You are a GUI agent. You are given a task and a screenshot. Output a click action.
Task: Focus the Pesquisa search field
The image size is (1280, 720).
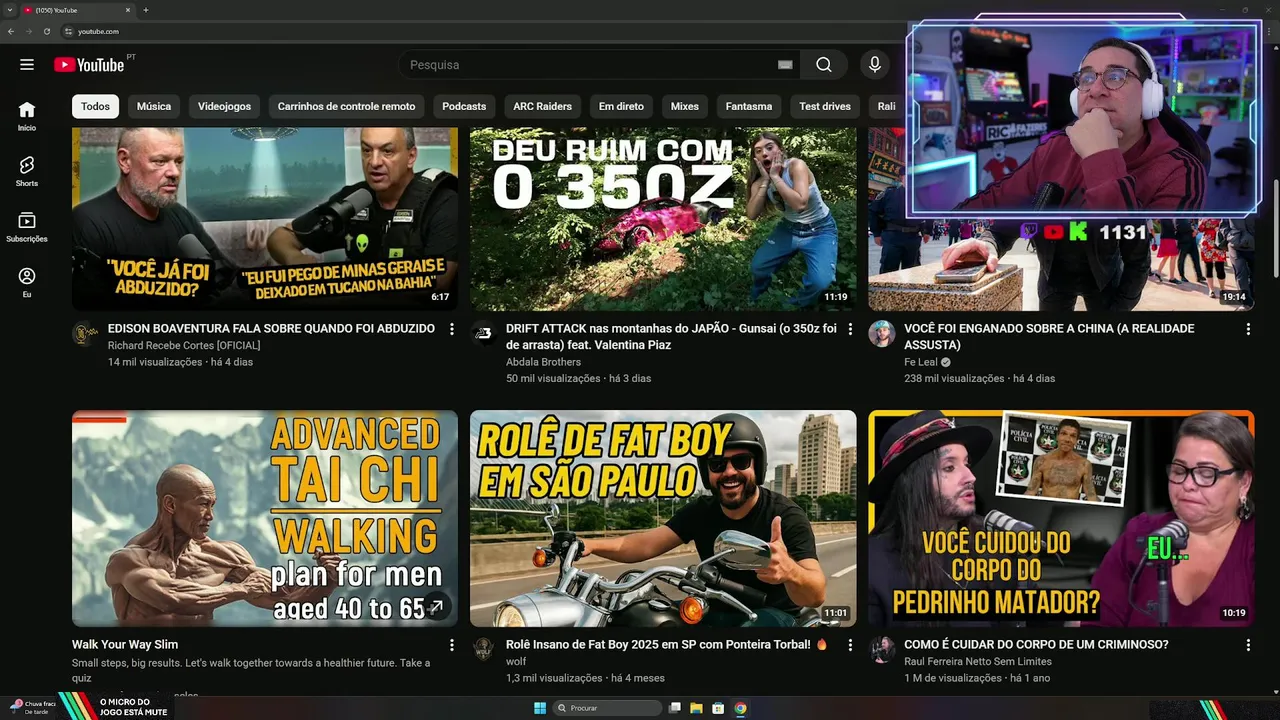coord(590,65)
